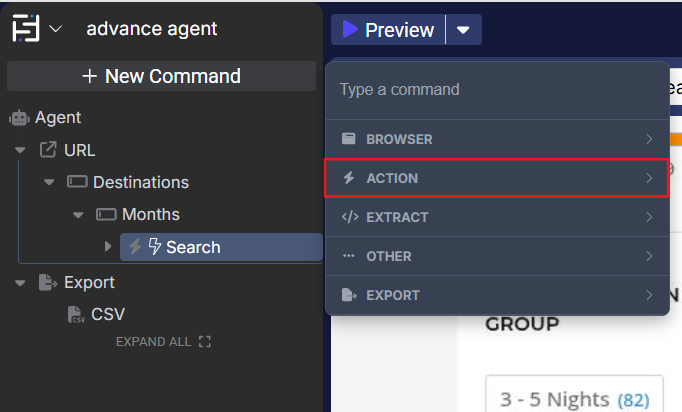
Task: Select the Destinations item in the tree
Action: 140,182
